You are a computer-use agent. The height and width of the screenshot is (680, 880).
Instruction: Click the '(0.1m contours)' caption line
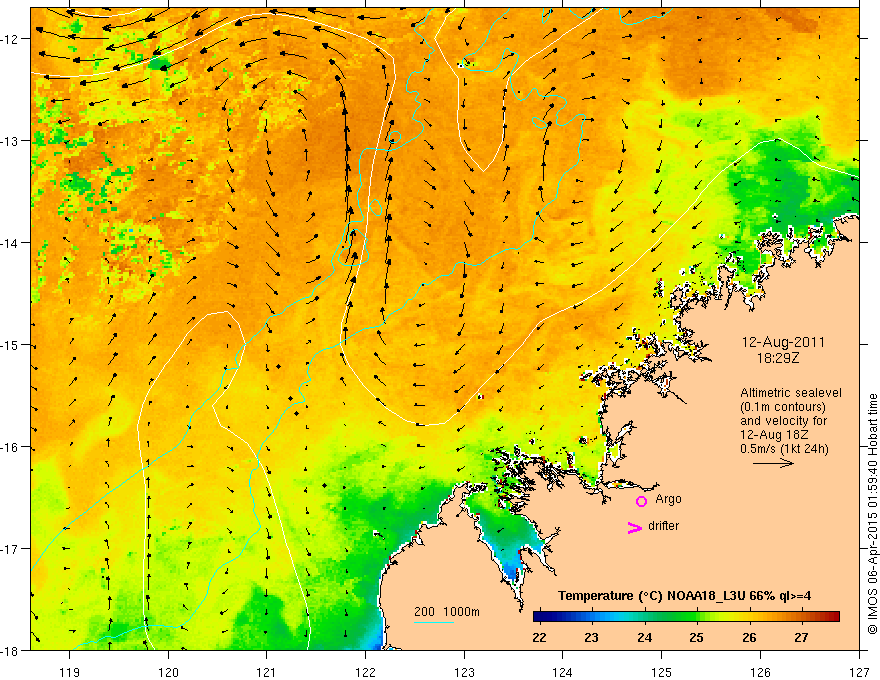coord(783,407)
